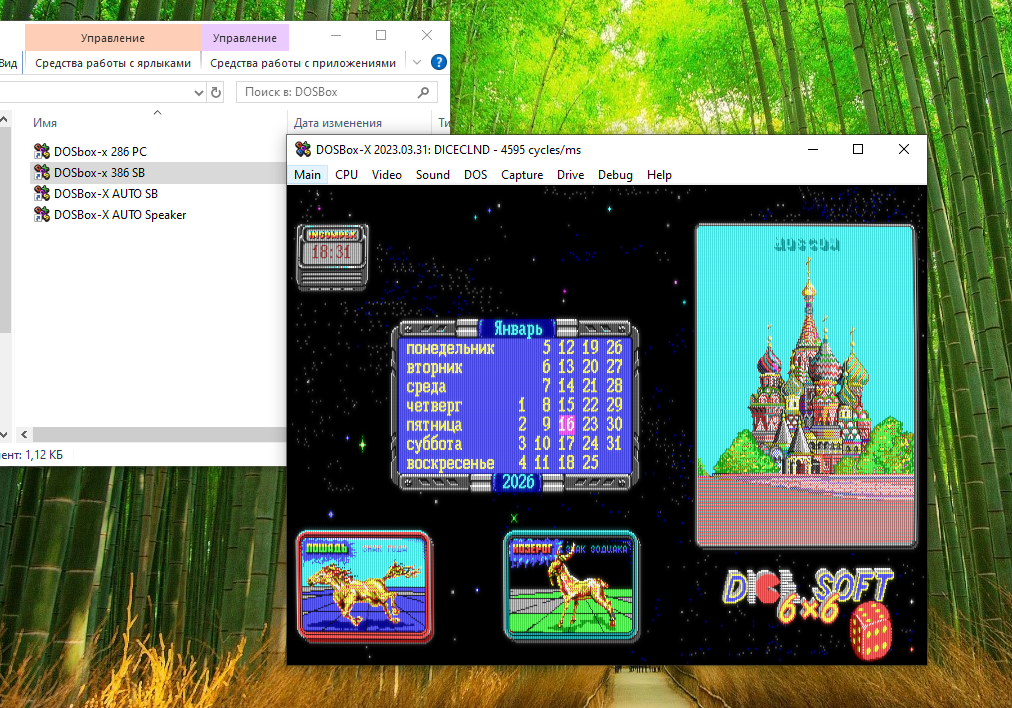The image size is (1012, 708).
Task: Select the DOSBox-X AUTO Speaker shortcut icon
Action: (x=42, y=215)
